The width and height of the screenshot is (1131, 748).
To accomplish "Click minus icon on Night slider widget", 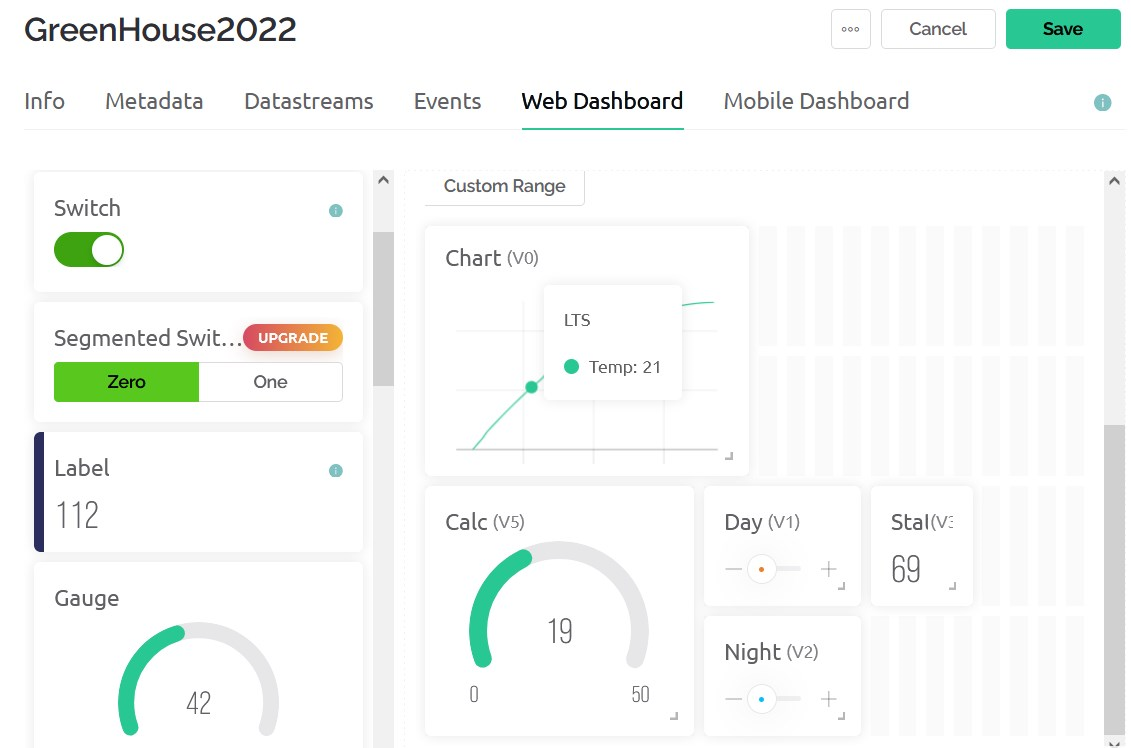I will click(734, 698).
